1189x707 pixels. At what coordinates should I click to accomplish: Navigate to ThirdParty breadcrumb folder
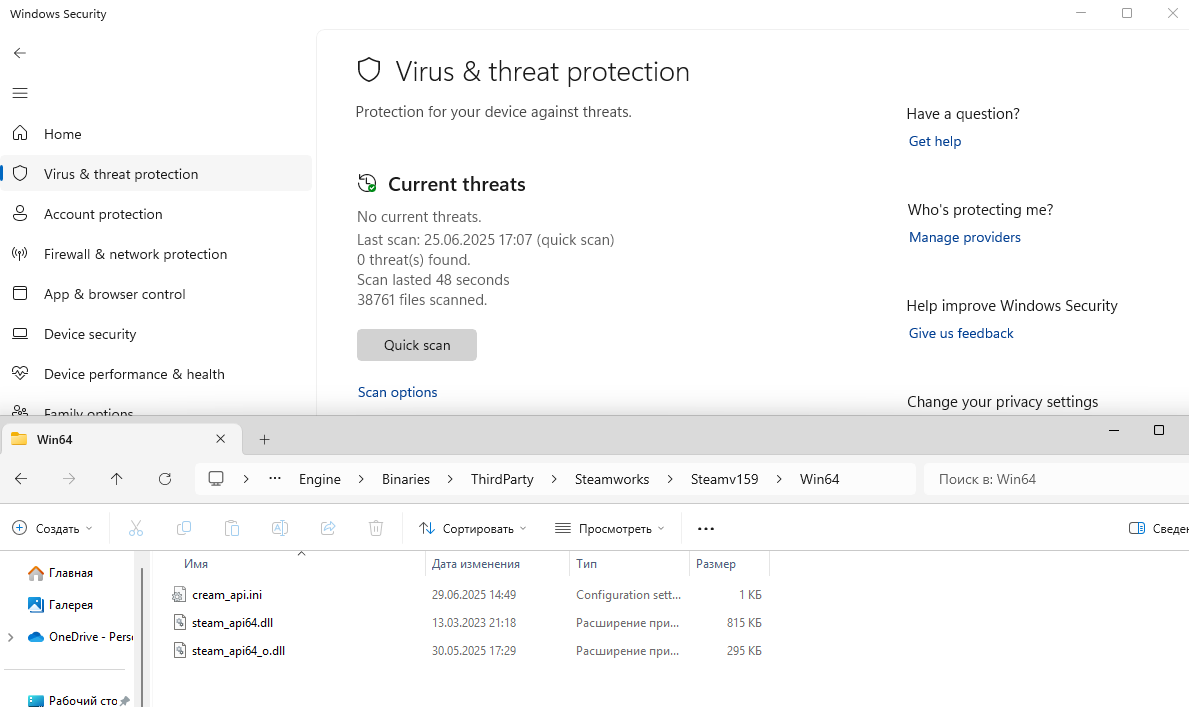[502, 479]
